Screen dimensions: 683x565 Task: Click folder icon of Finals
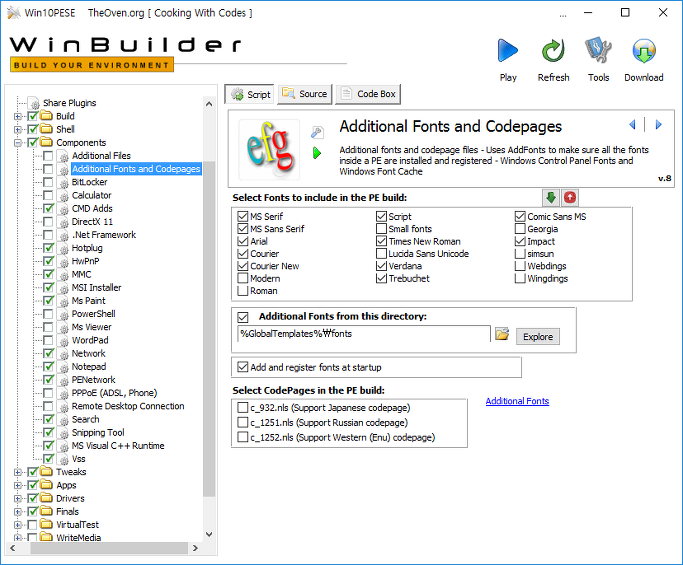46,511
